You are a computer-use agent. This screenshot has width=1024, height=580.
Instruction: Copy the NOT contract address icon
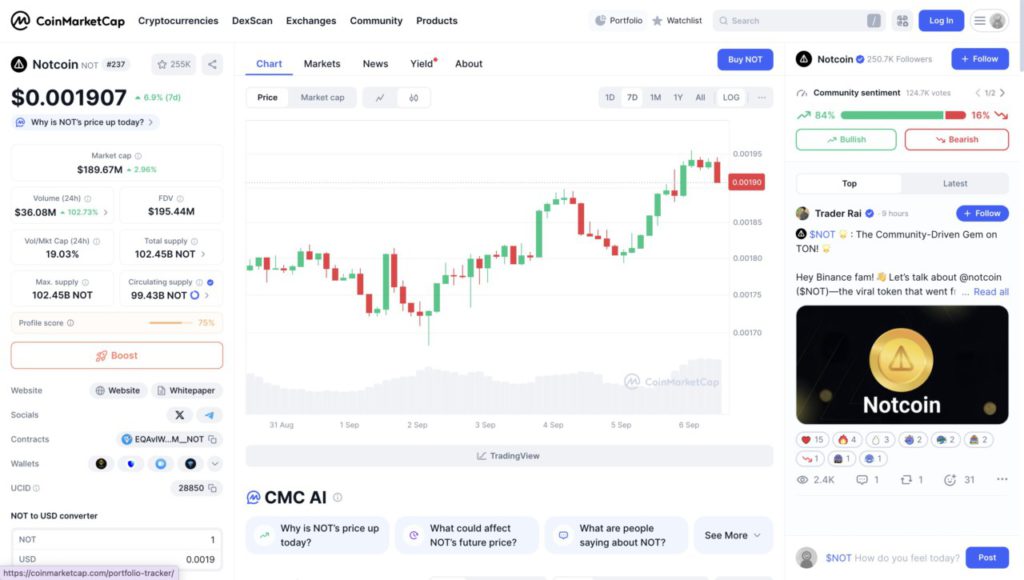coord(213,439)
